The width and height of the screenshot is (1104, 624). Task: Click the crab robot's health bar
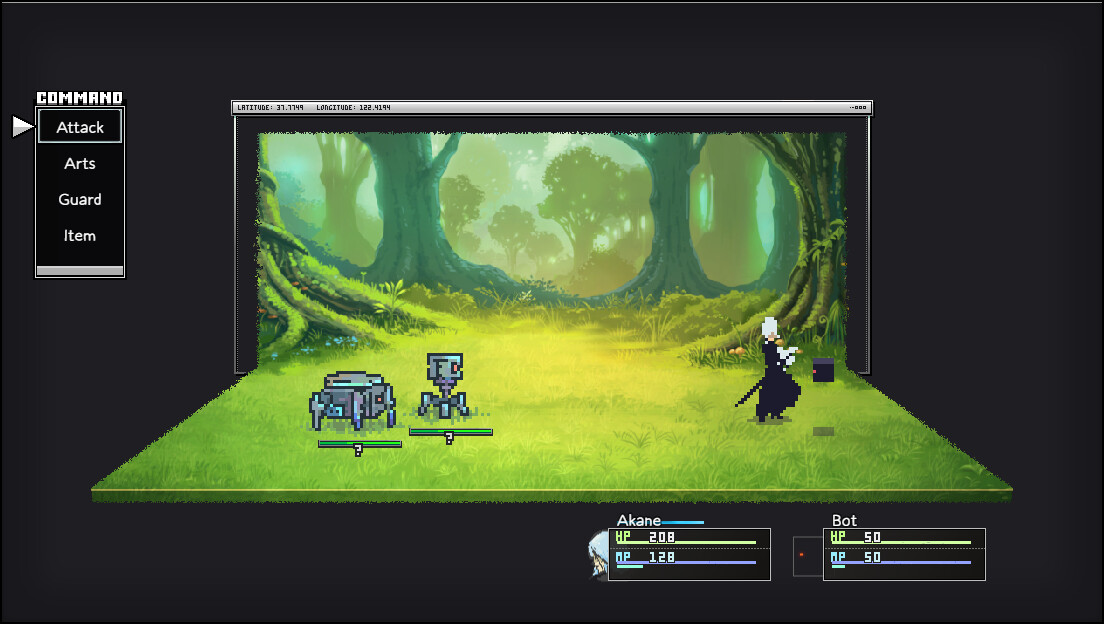(x=360, y=444)
